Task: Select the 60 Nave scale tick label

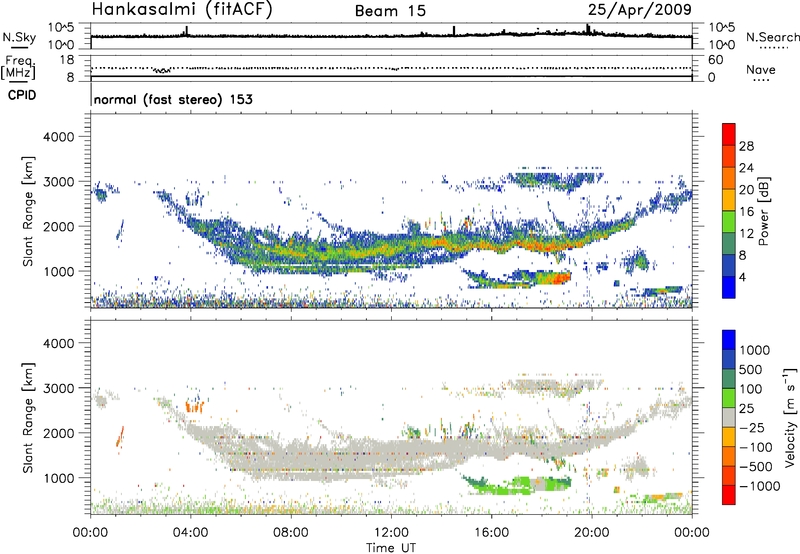Action: (x=715, y=60)
